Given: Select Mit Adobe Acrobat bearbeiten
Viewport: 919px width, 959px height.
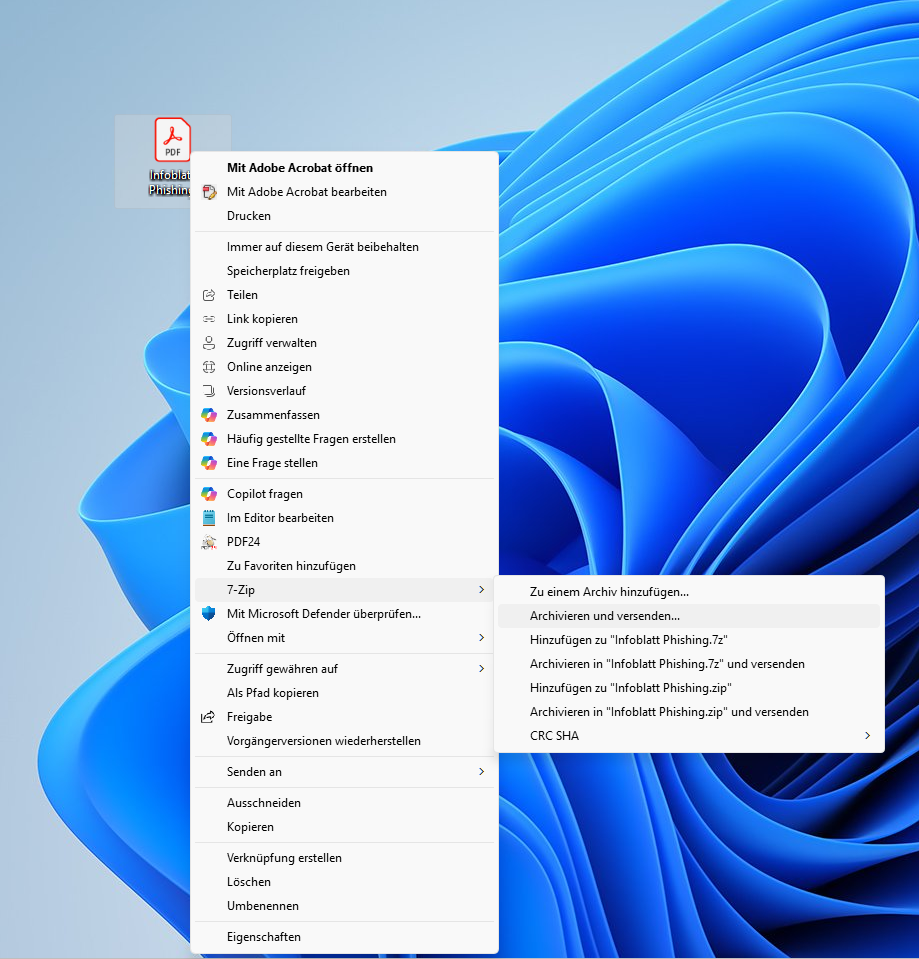Looking at the screenshot, I should [x=344, y=192].
